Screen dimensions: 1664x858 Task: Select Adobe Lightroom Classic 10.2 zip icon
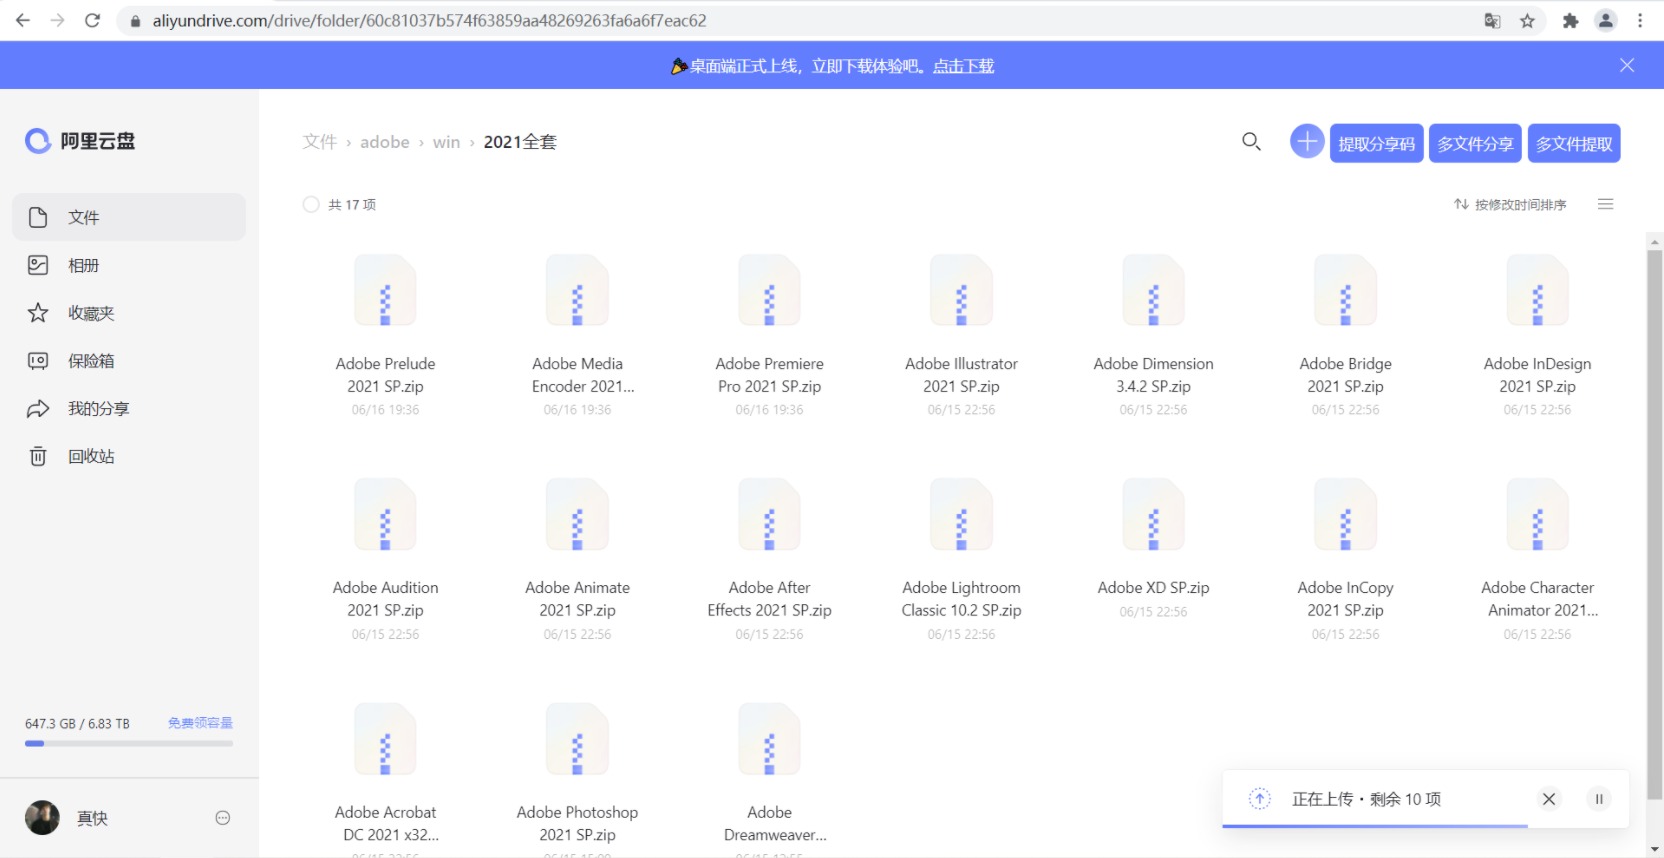[961, 515]
